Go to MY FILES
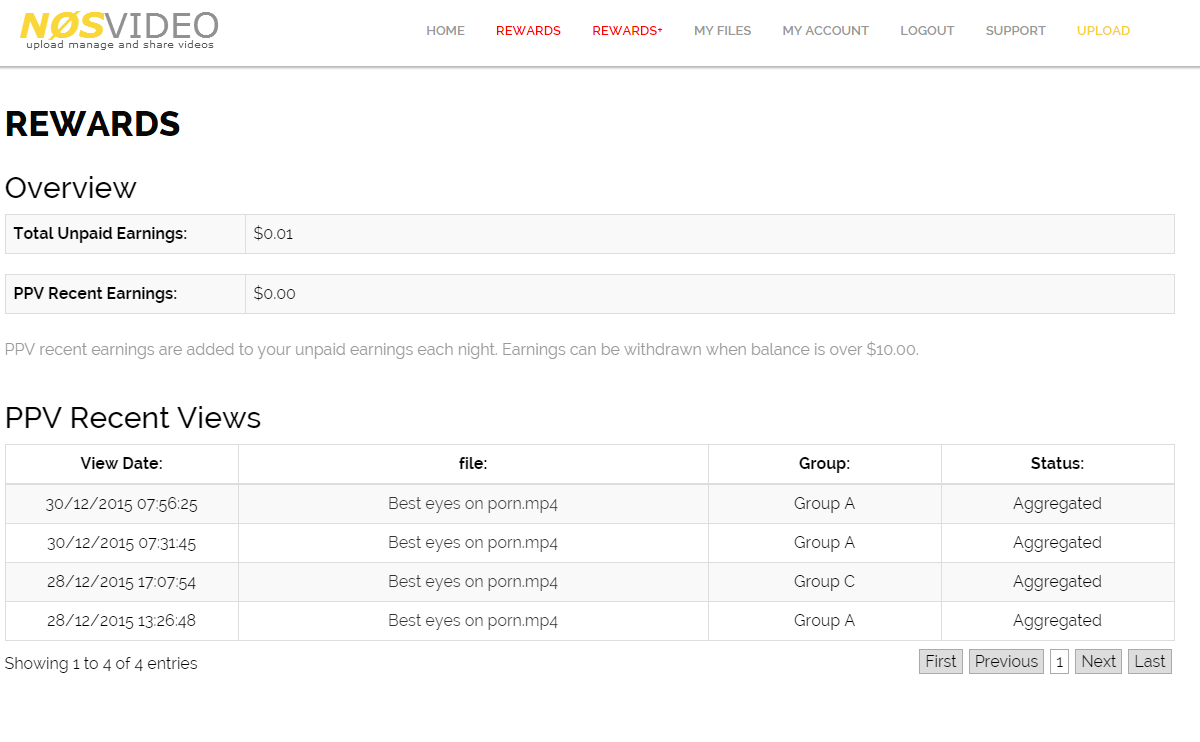The image size is (1200, 742). (722, 31)
